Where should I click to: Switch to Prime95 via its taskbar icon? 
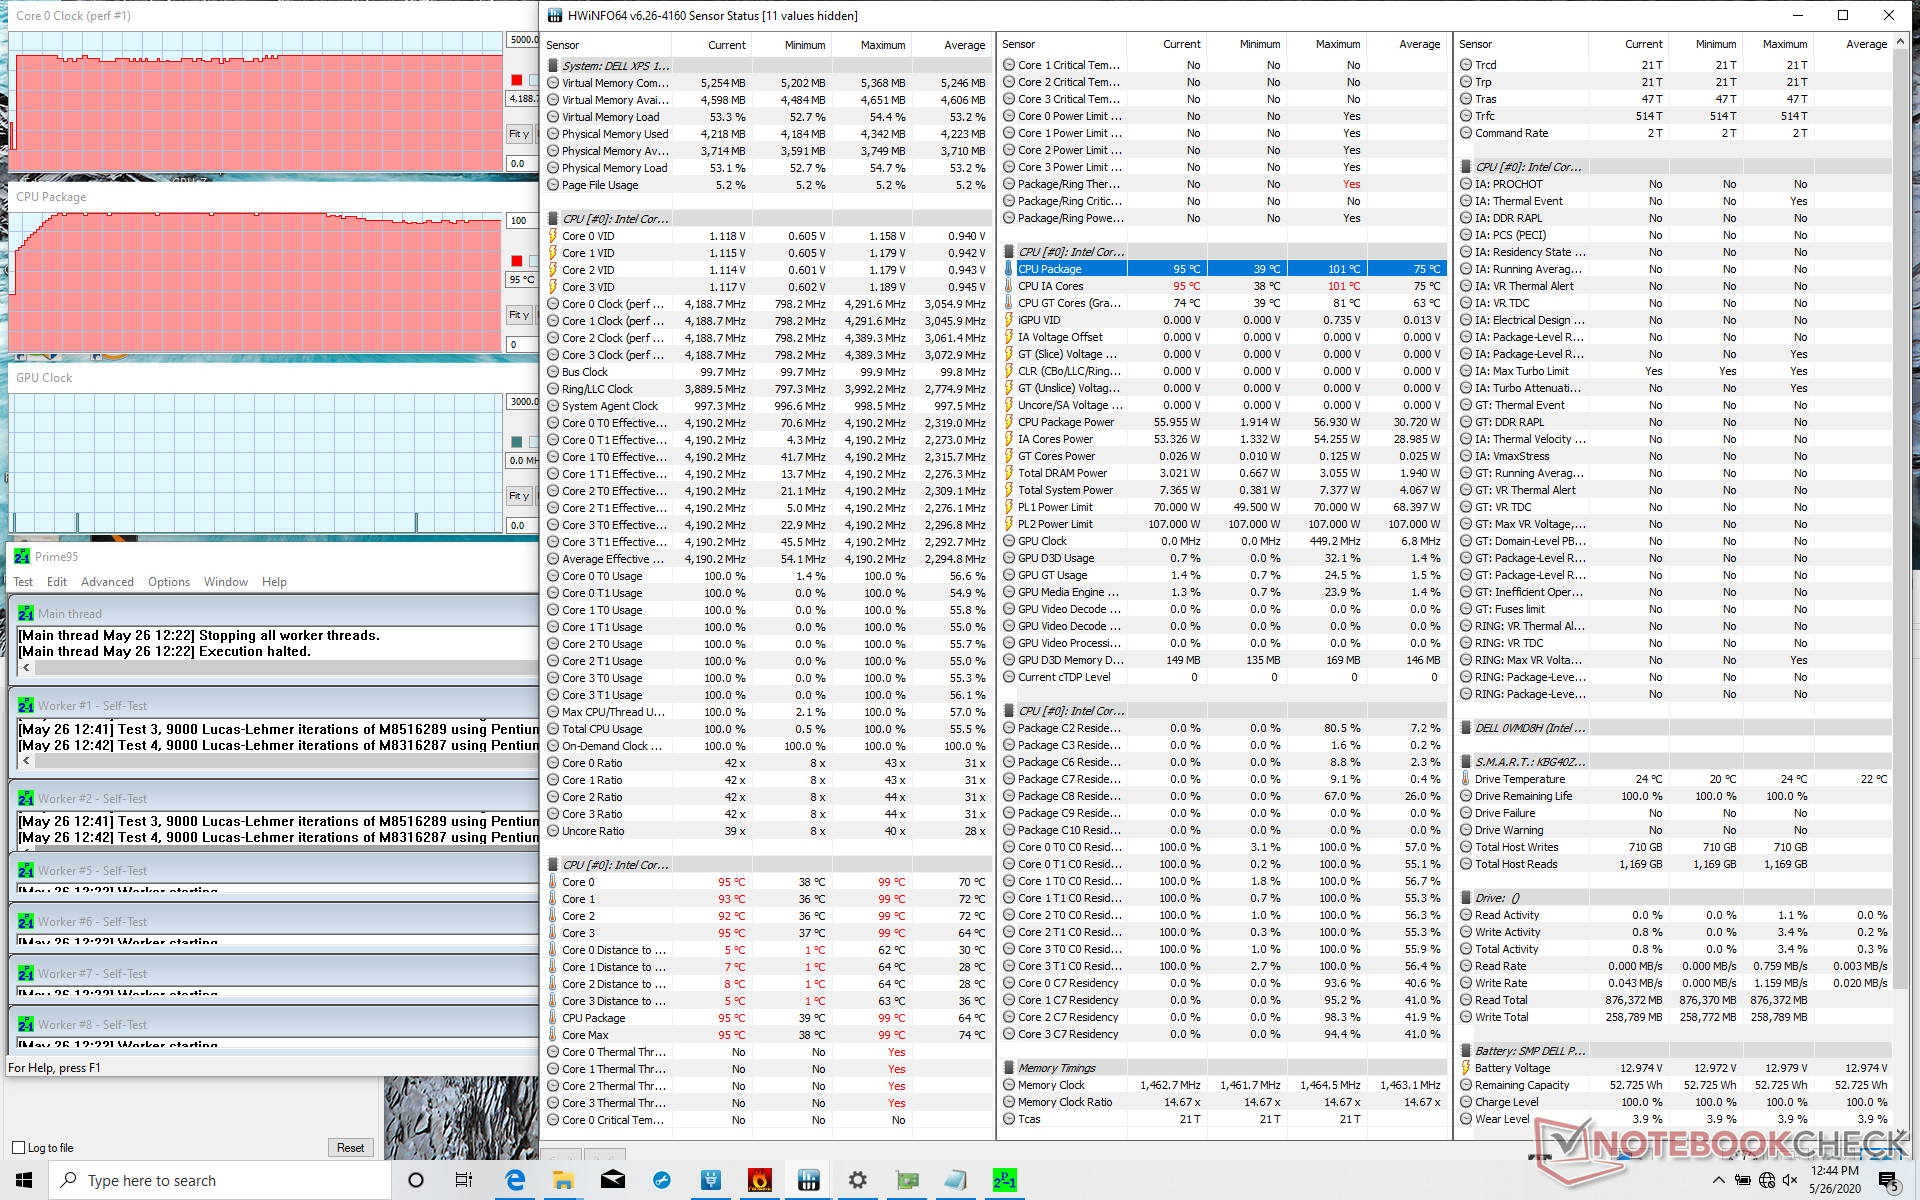coord(1005,1180)
